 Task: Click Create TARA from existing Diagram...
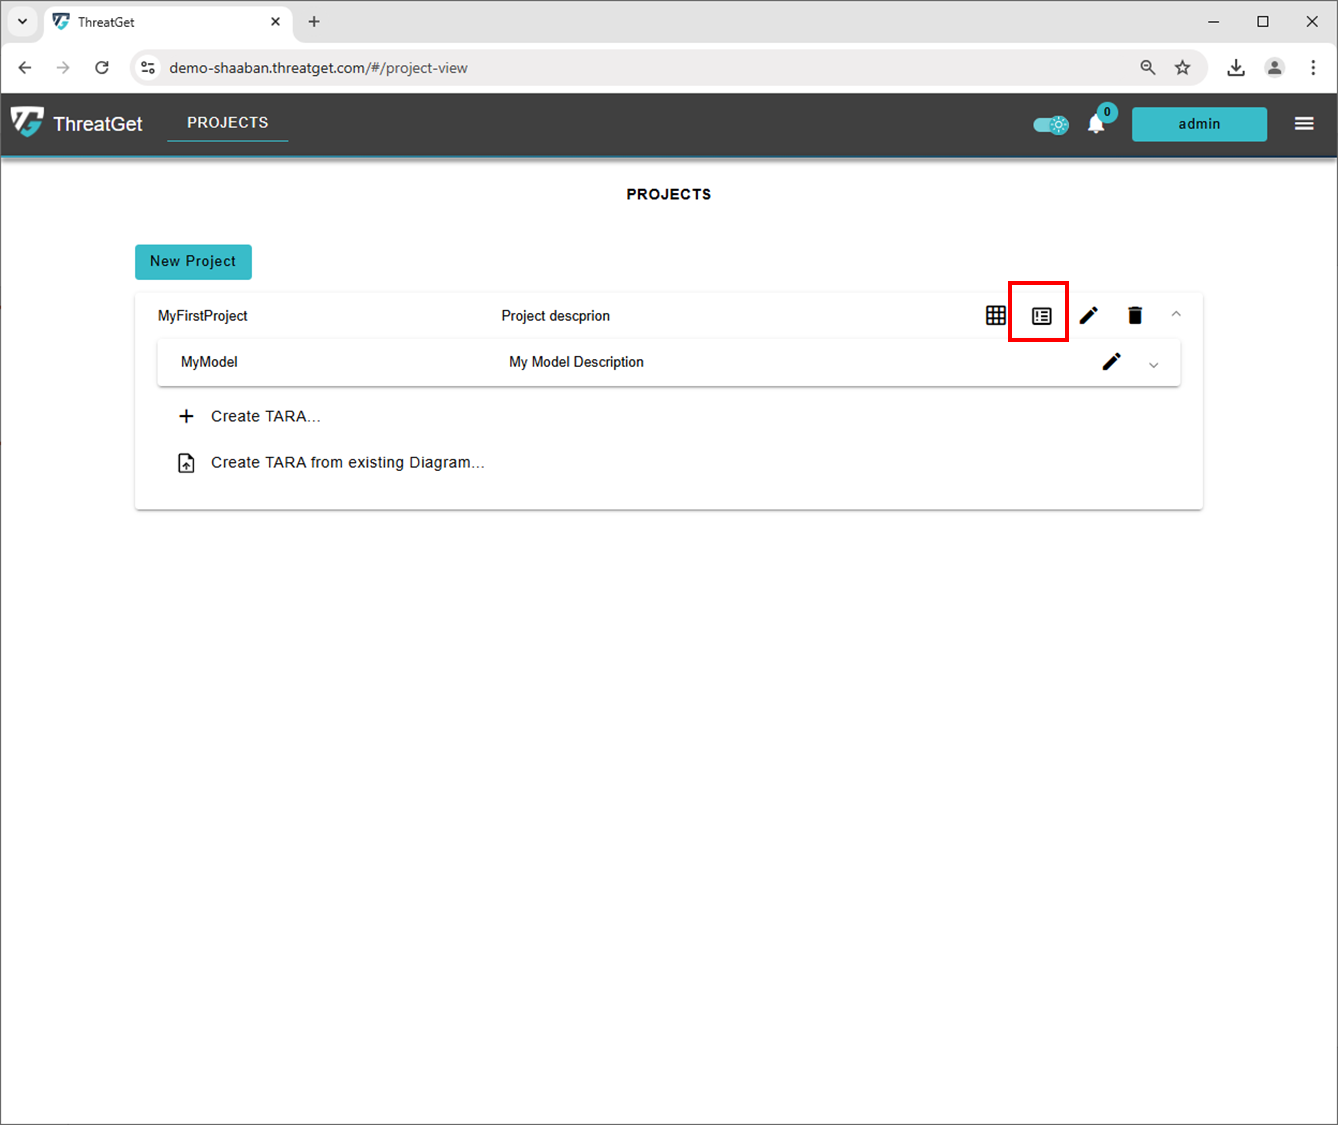(x=346, y=462)
